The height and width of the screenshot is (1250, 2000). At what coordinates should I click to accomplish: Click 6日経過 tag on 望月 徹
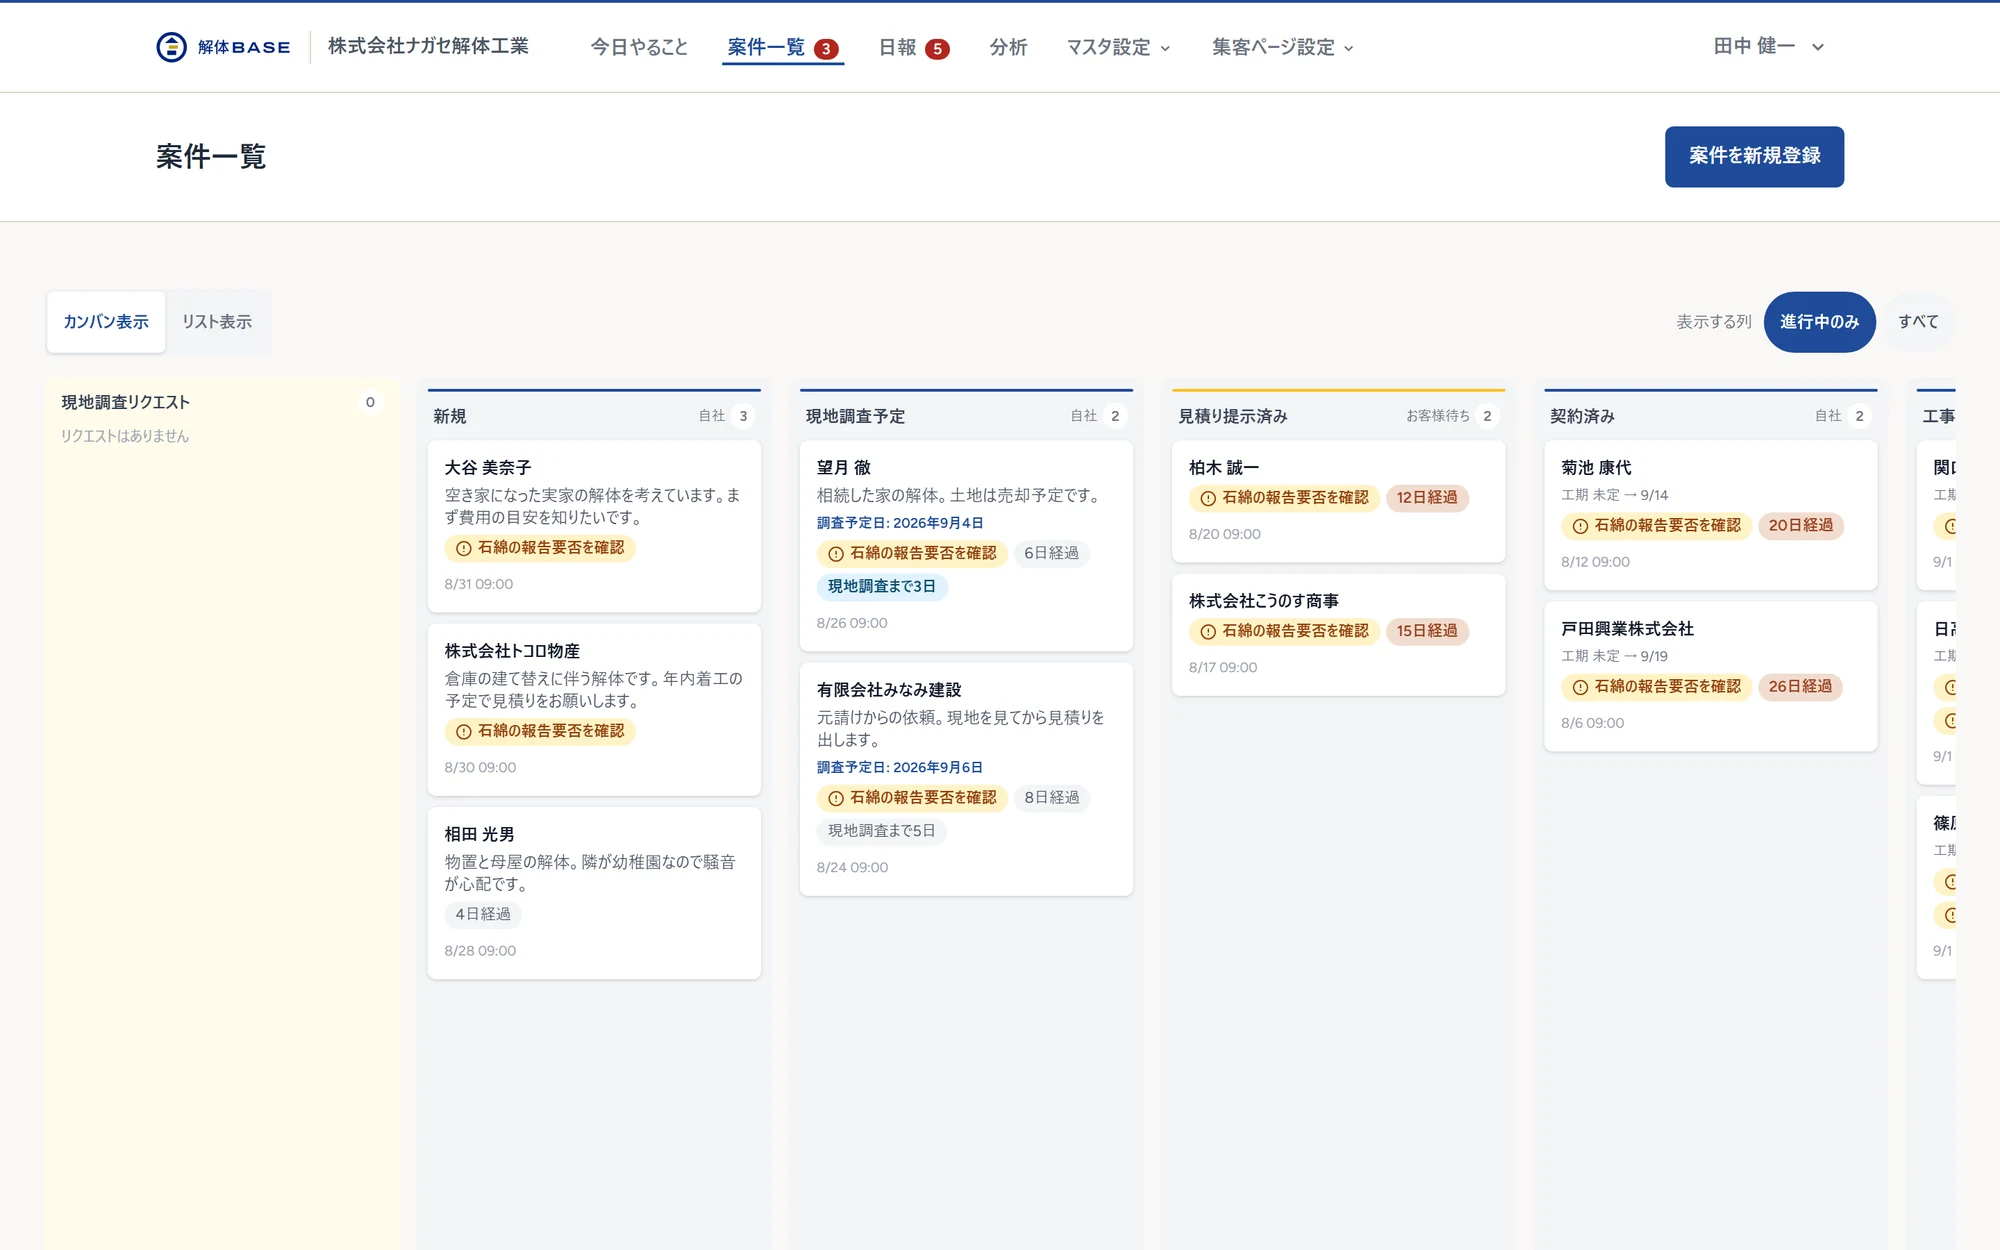1051,554
